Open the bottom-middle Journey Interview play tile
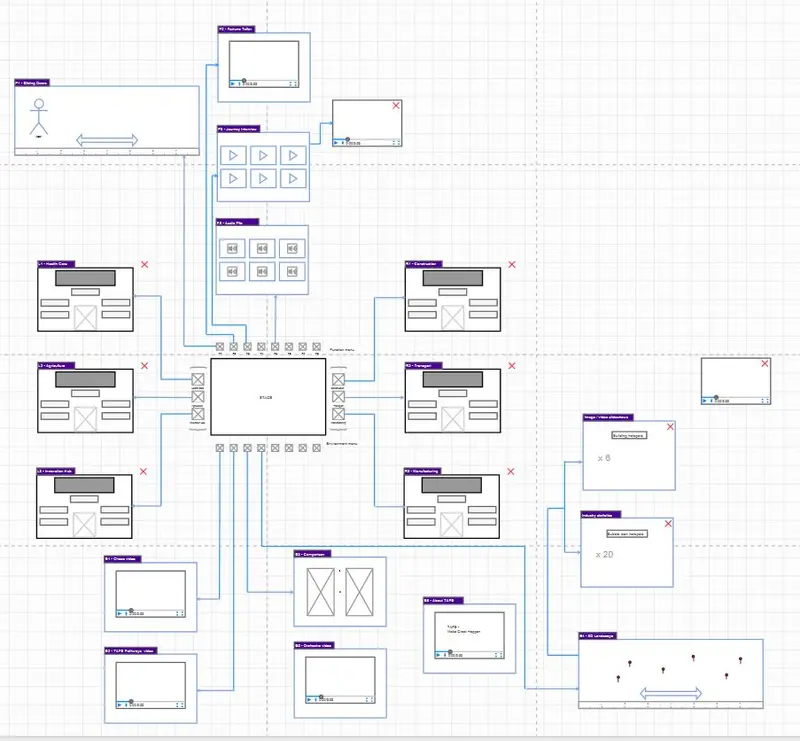This screenshot has width=800, height=741. (263, 179)
